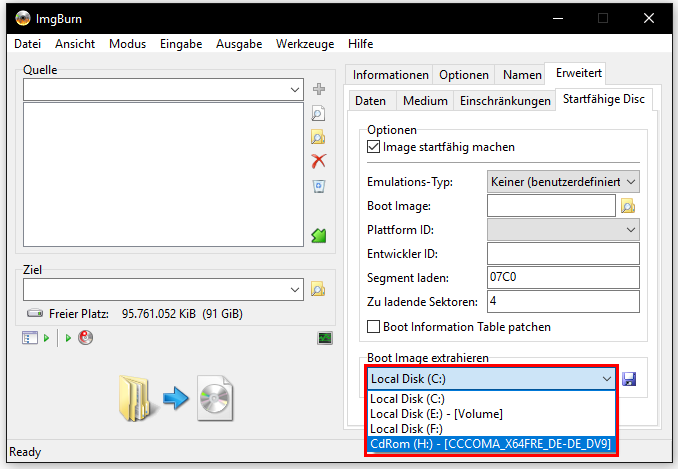Click the Boot Image browse icon
This screenshot has height=469, width=678.
tap(628, 206)
